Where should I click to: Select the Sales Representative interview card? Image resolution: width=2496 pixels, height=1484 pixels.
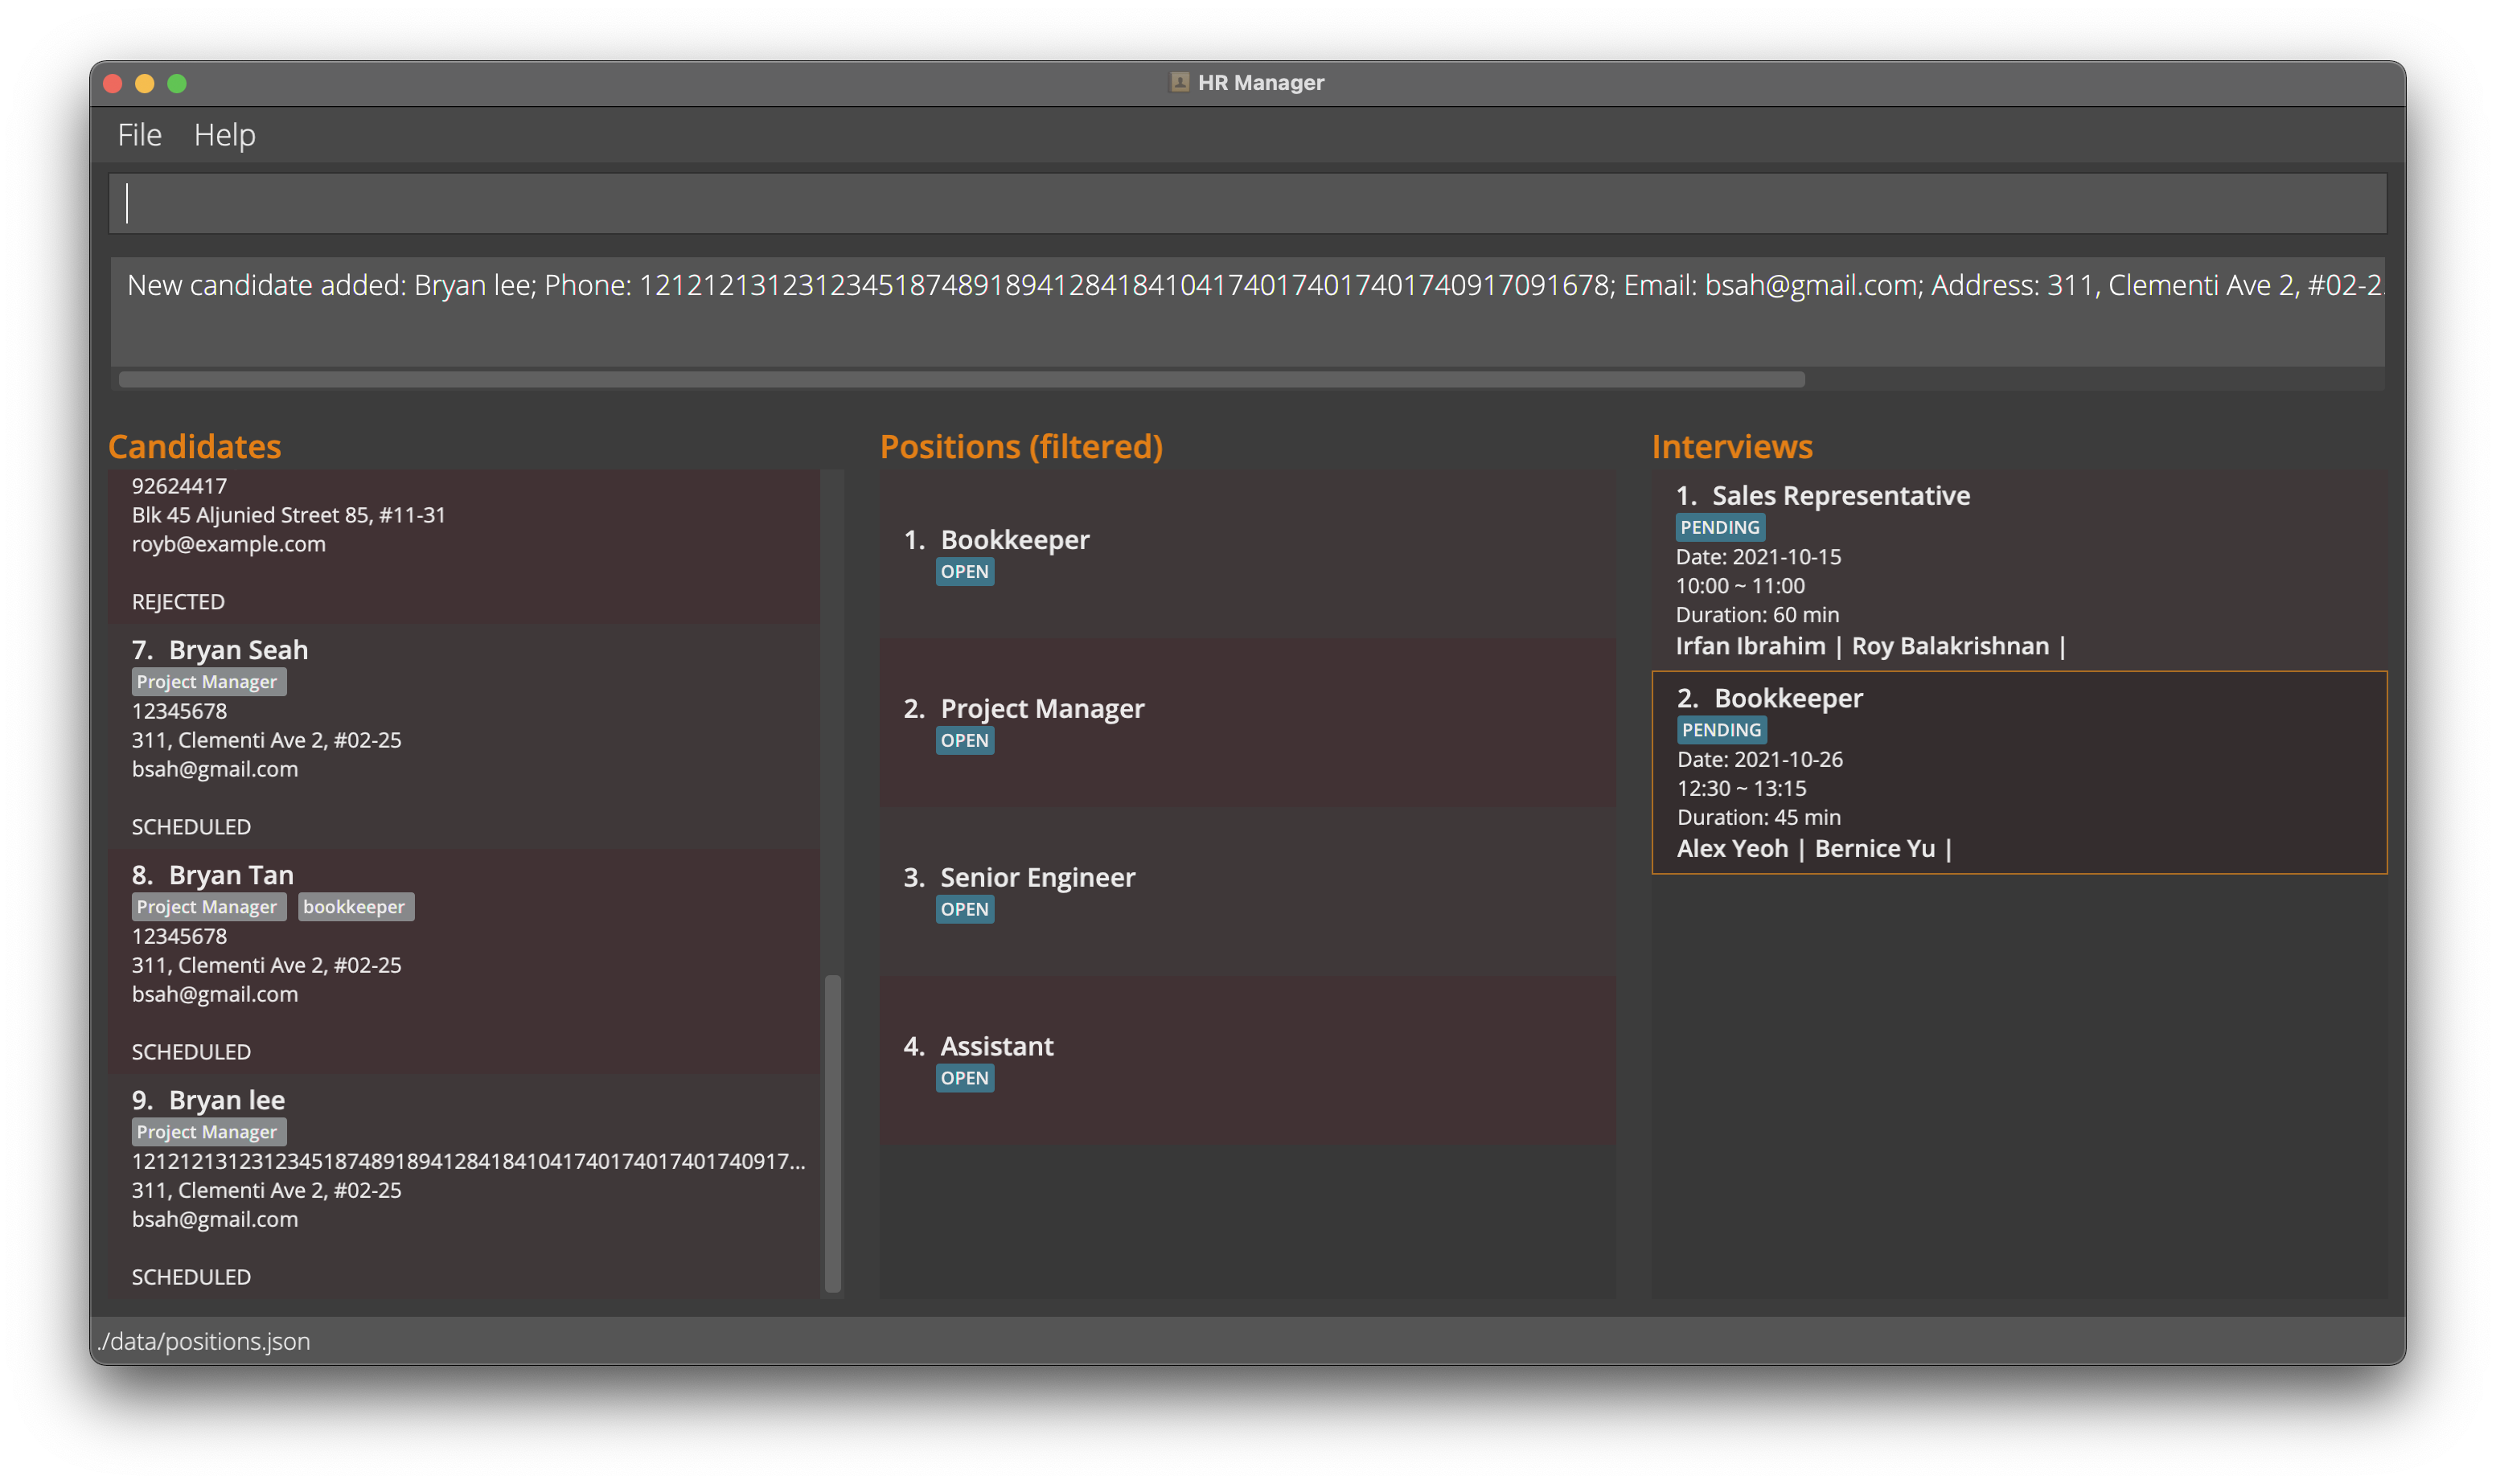click(2018, 570)
